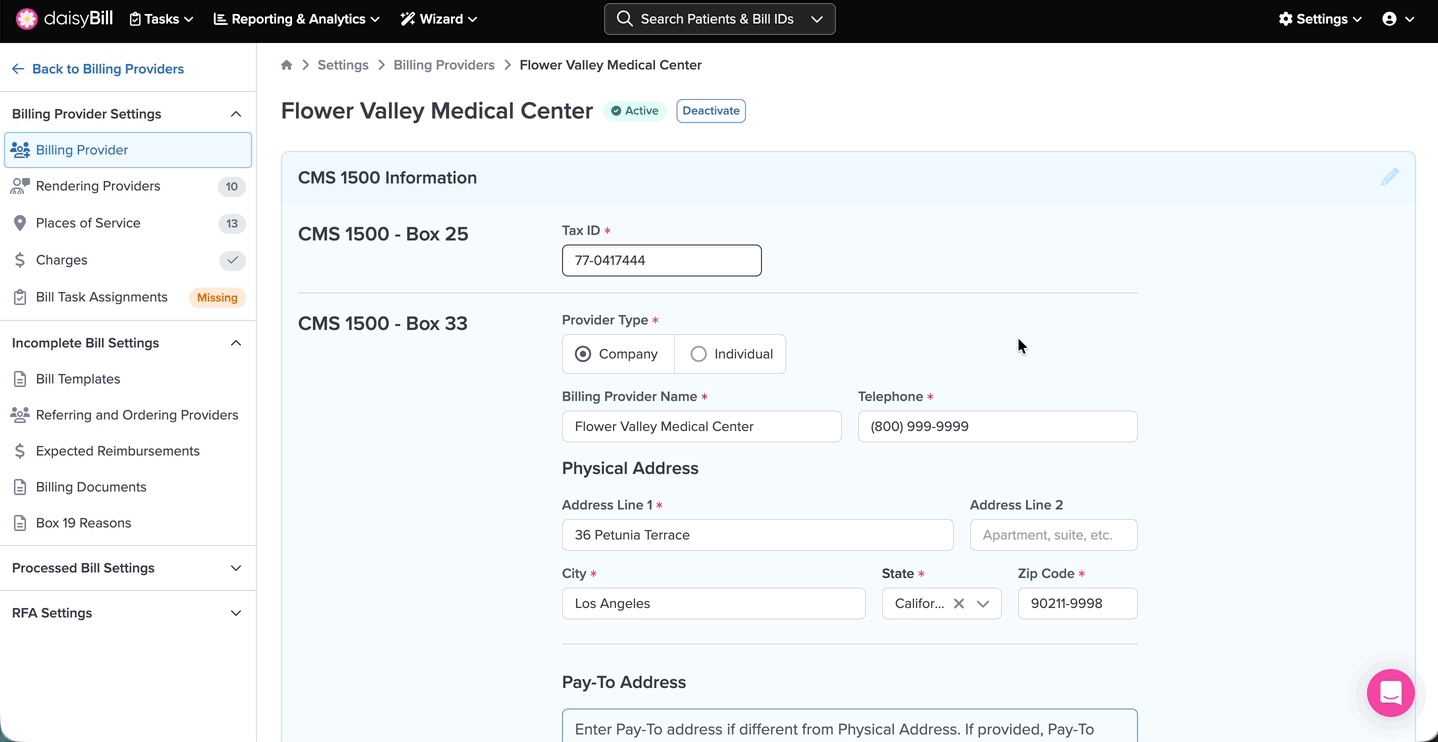Clear the State field with X icon
The height and width of the screenshot is (742, 1438).
pos(958,604)
